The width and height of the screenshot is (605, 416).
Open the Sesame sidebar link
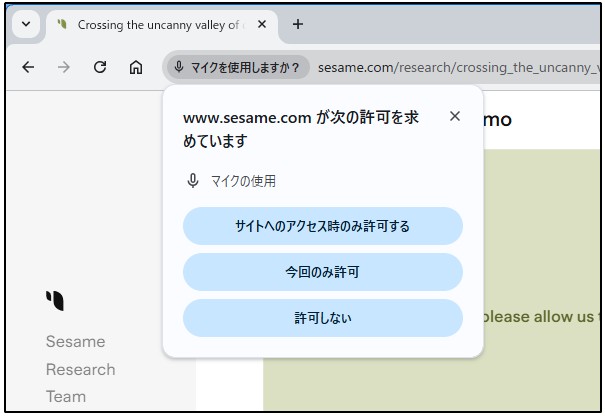(x=75, y=342)
